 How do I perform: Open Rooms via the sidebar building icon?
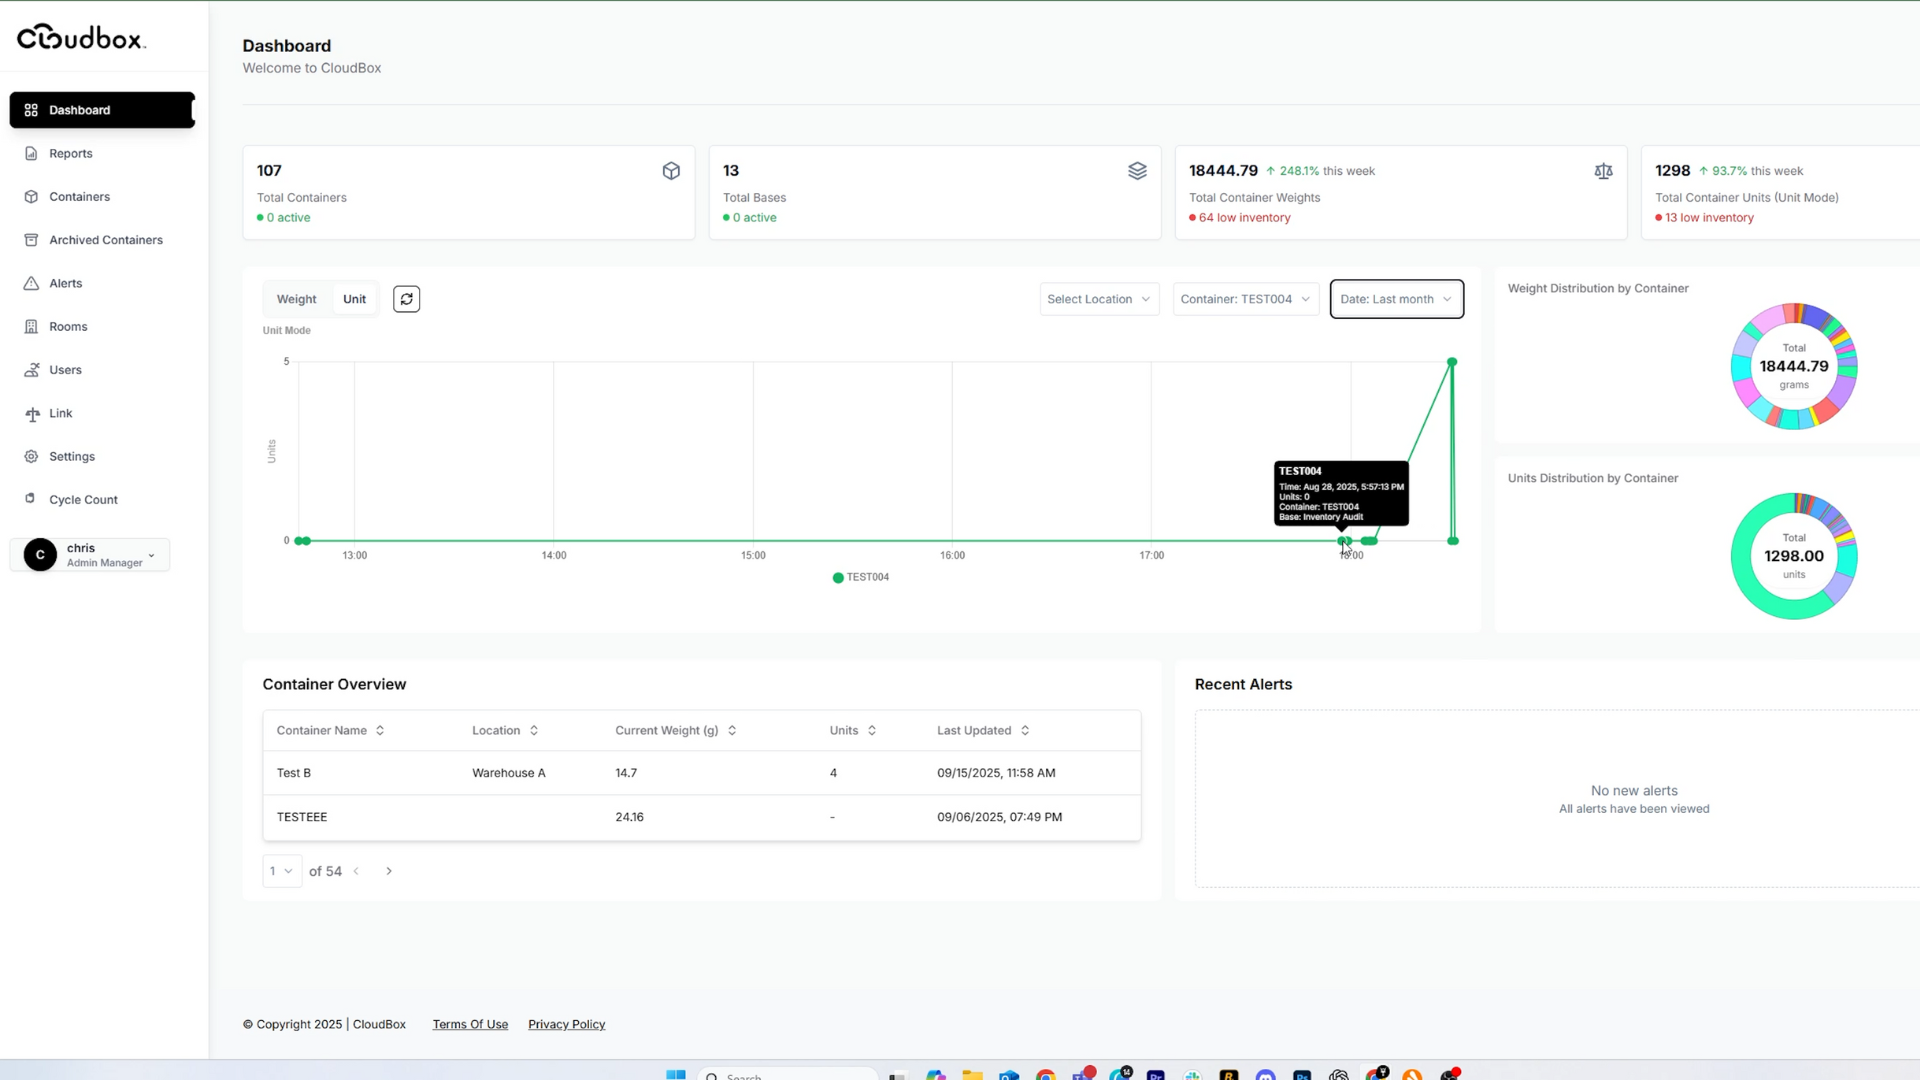pos(31,327)
